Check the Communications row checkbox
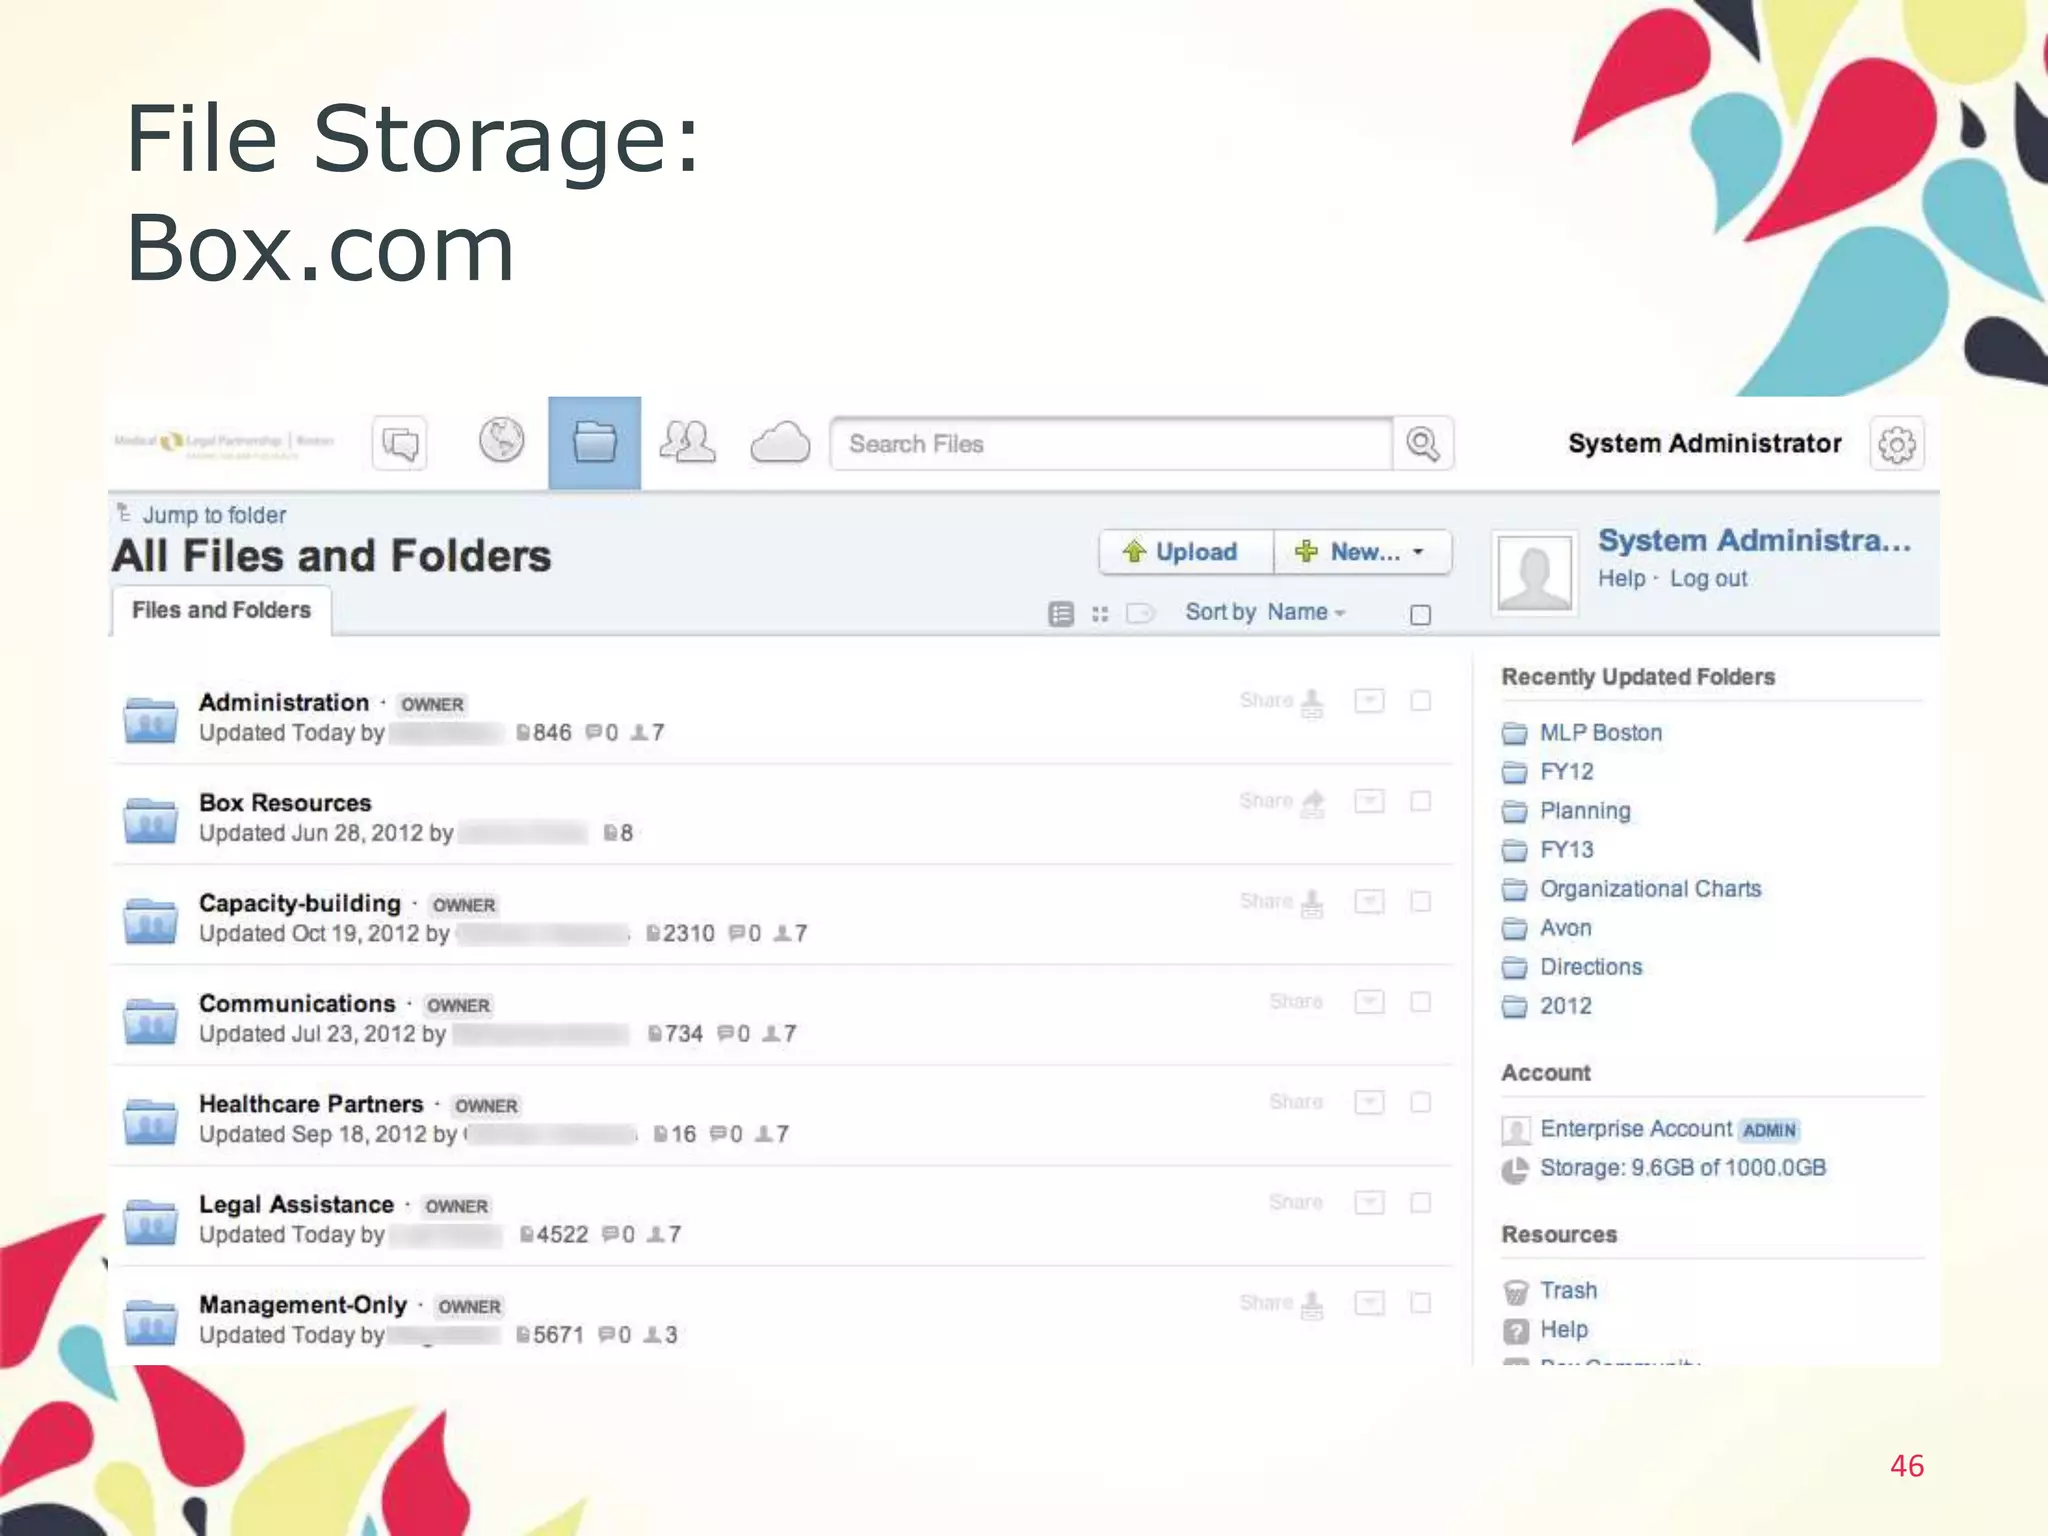The height and width of the screenshot is (1536, 2048). (1420, 1002)
